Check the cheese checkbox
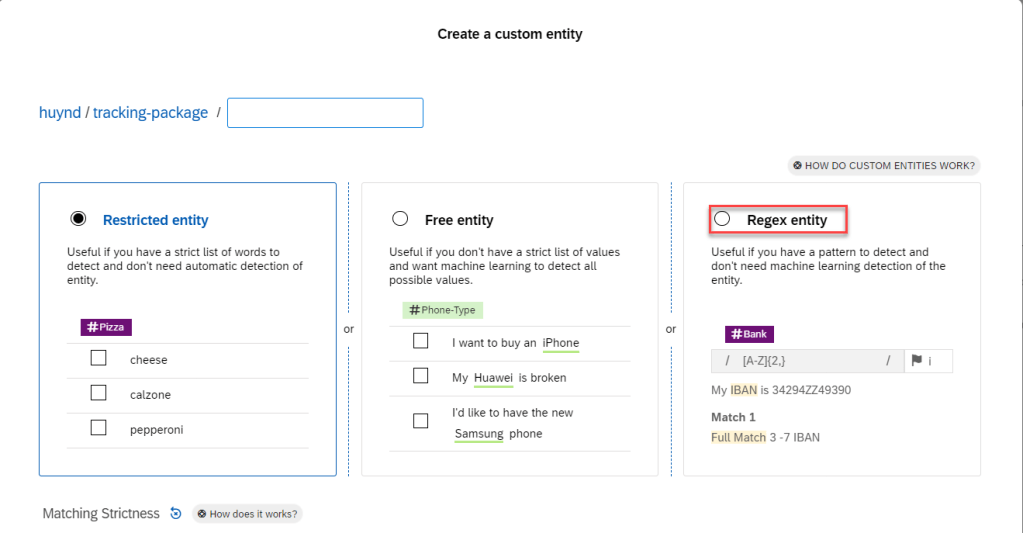Viewport: 1023px width, 533px height. (98, 358)
